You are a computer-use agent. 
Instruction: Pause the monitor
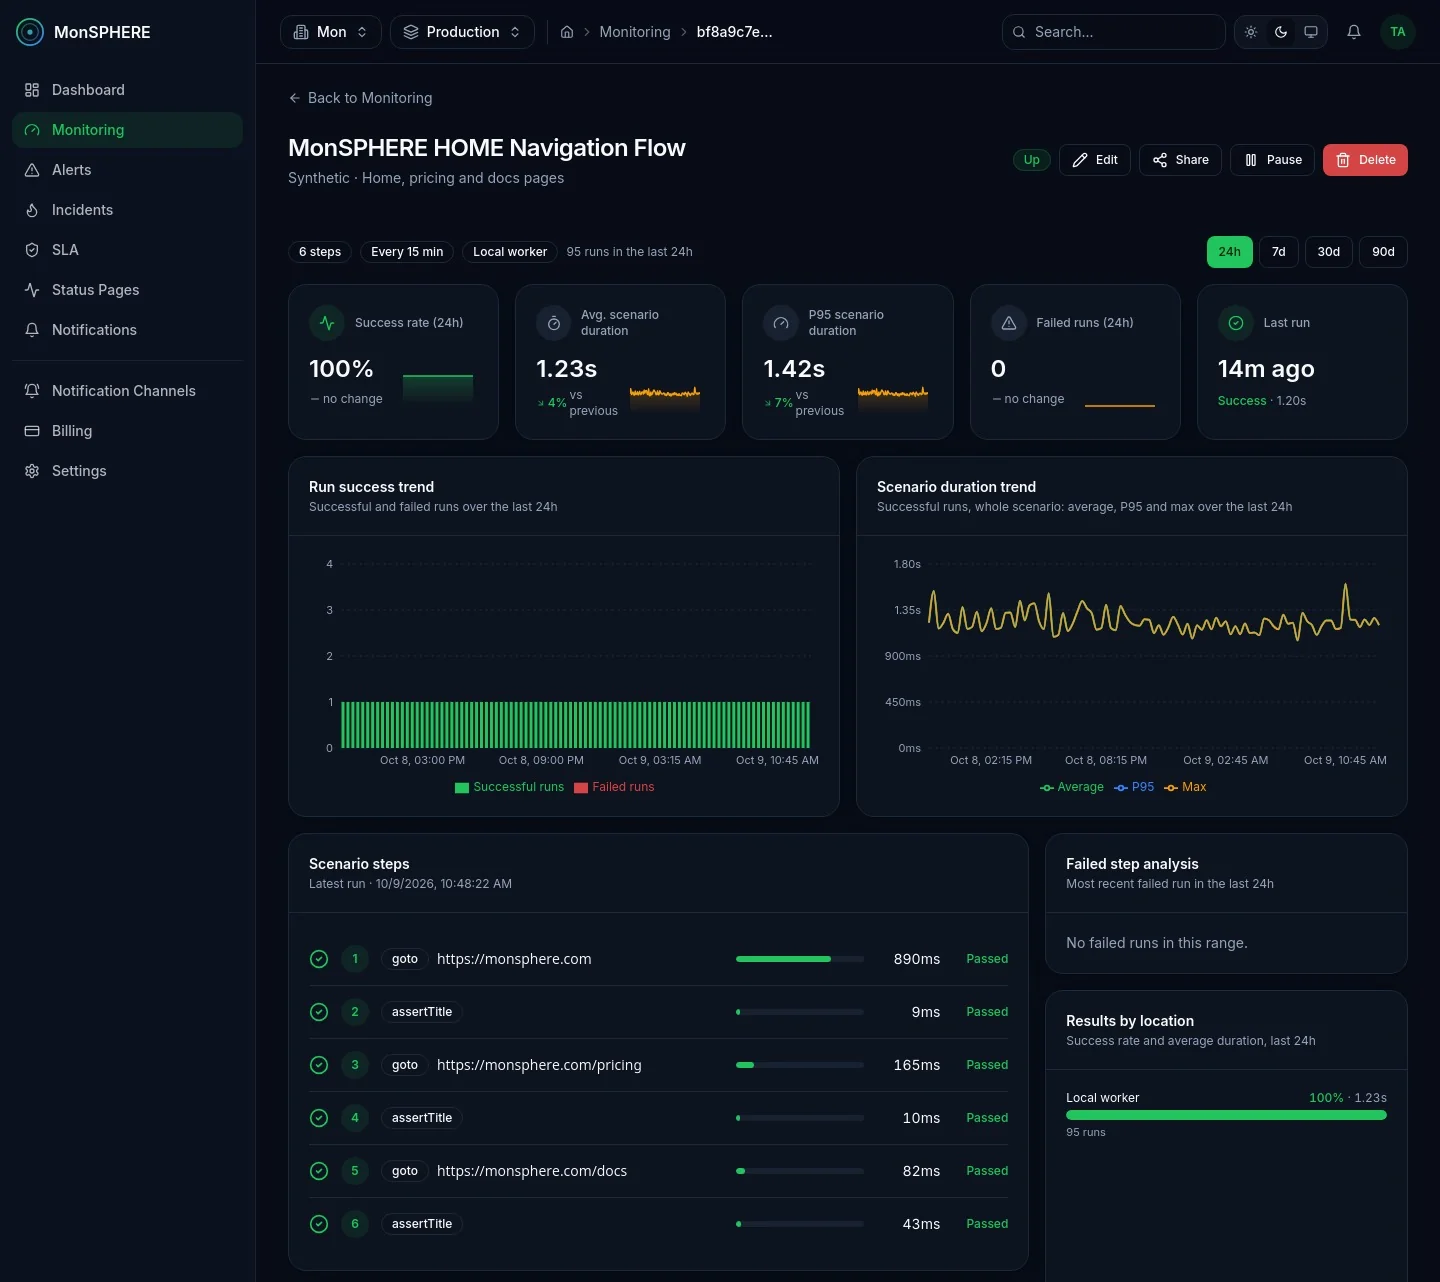pyautogui.click(x=1272, y=160)
